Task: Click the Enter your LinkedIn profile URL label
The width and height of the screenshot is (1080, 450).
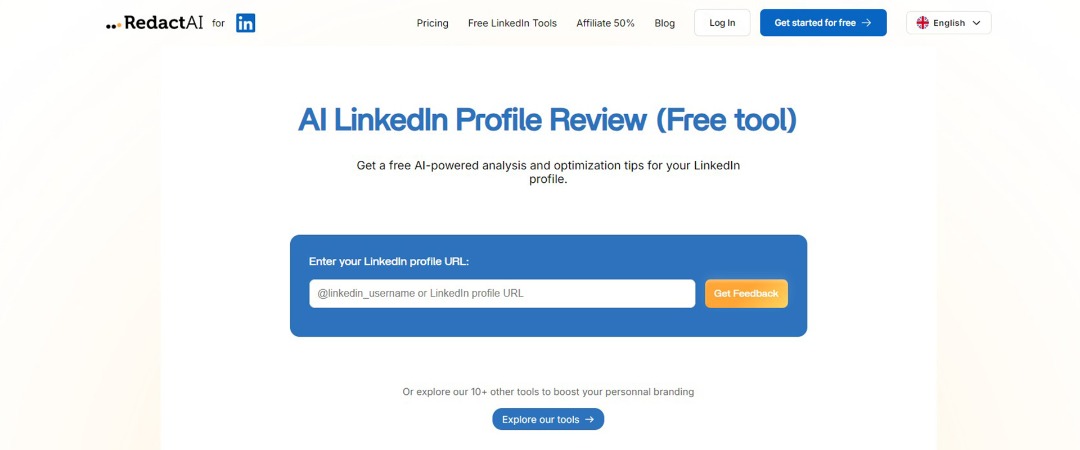Action: pos(389,262)
